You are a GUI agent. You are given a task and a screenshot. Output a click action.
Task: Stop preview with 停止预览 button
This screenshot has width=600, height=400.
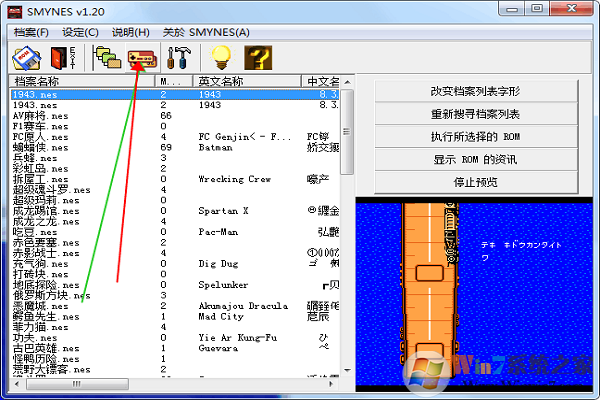click(474, 182)
